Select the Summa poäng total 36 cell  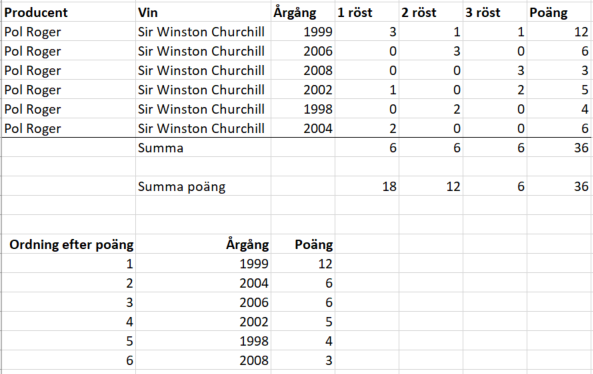pos(559,186)
